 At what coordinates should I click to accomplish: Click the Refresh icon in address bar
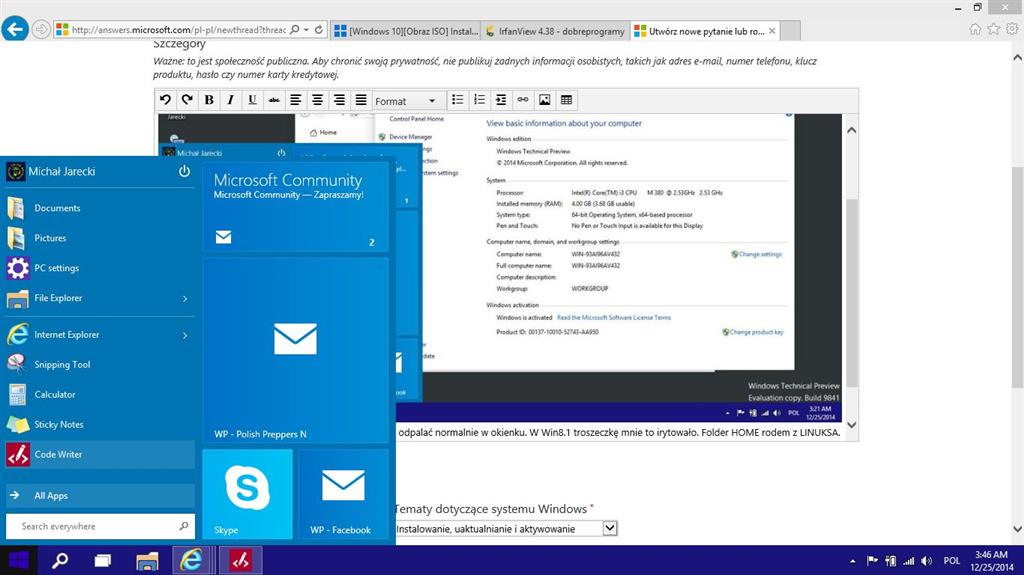pyautogui.click(x=319, y=29)
